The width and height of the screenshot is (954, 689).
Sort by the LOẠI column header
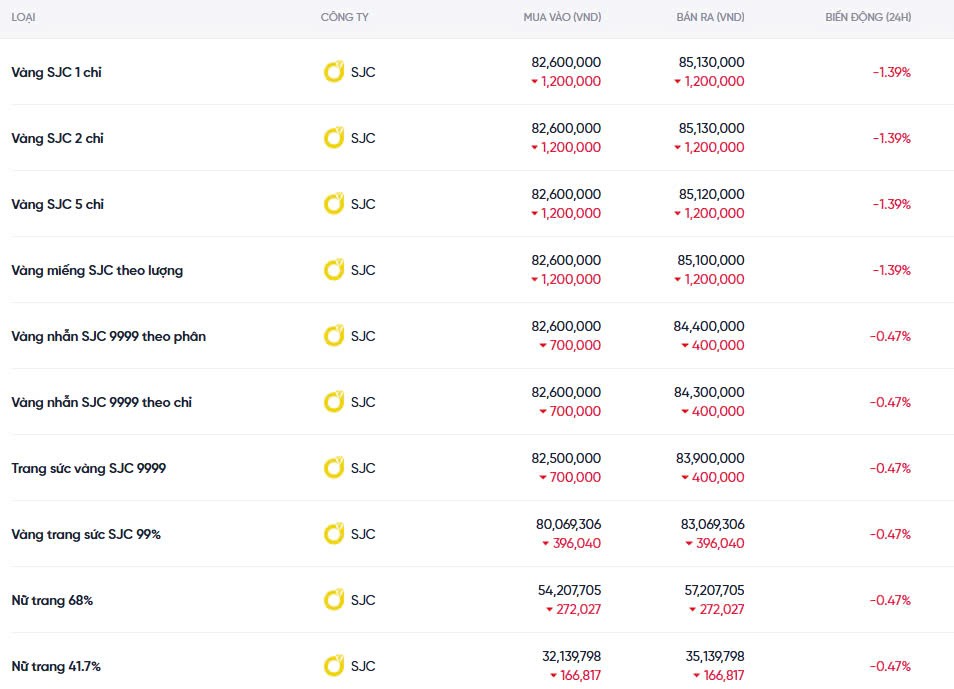click(x=24, y=18)
